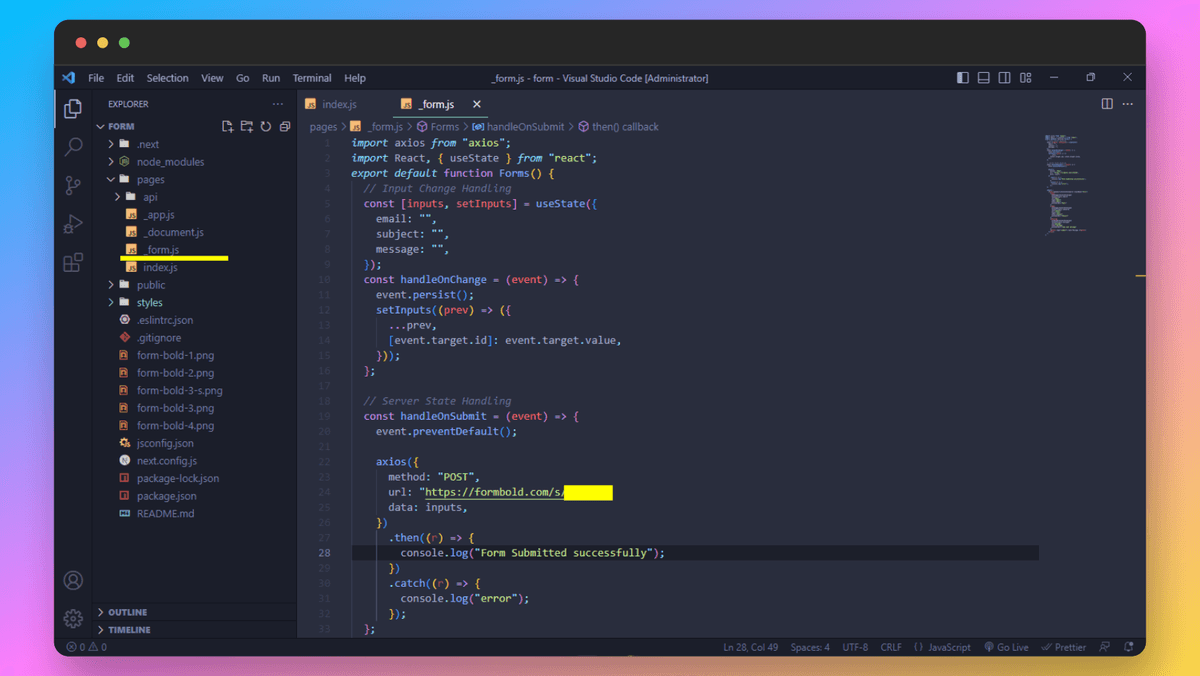Click the New File icon in Explorer
This screenshot has width=1200, height=676.
point(228,127)
